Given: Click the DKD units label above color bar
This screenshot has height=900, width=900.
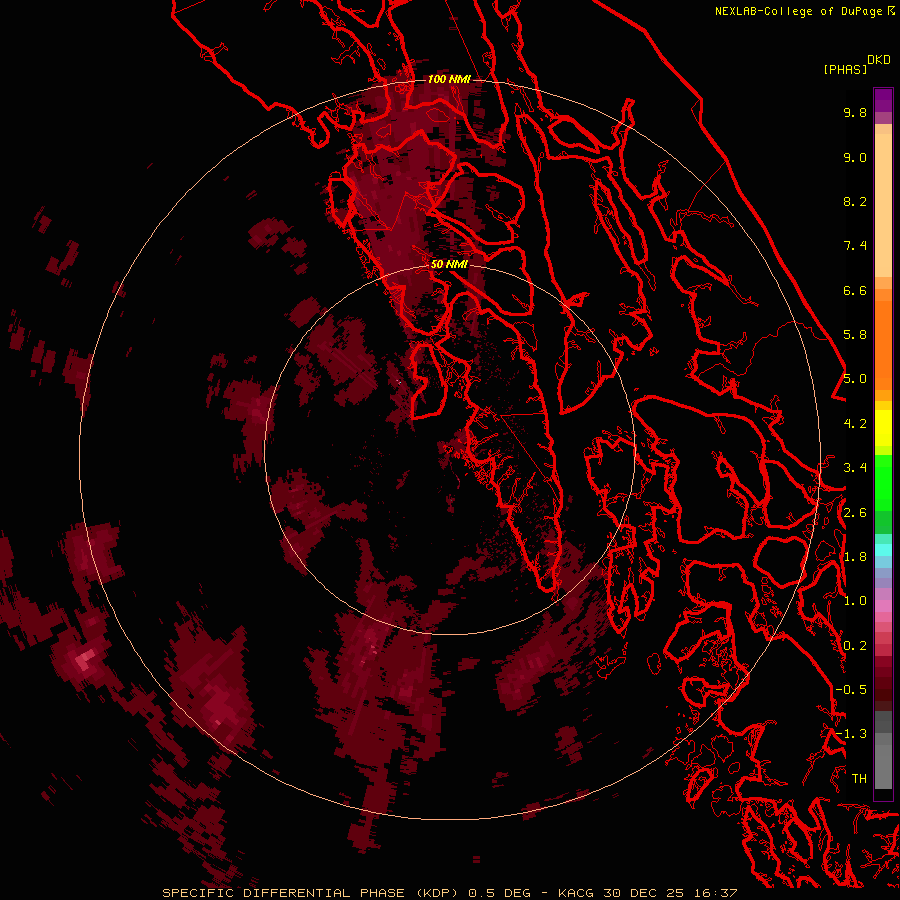Looking at the screenshot, I should tap(878, 60).
